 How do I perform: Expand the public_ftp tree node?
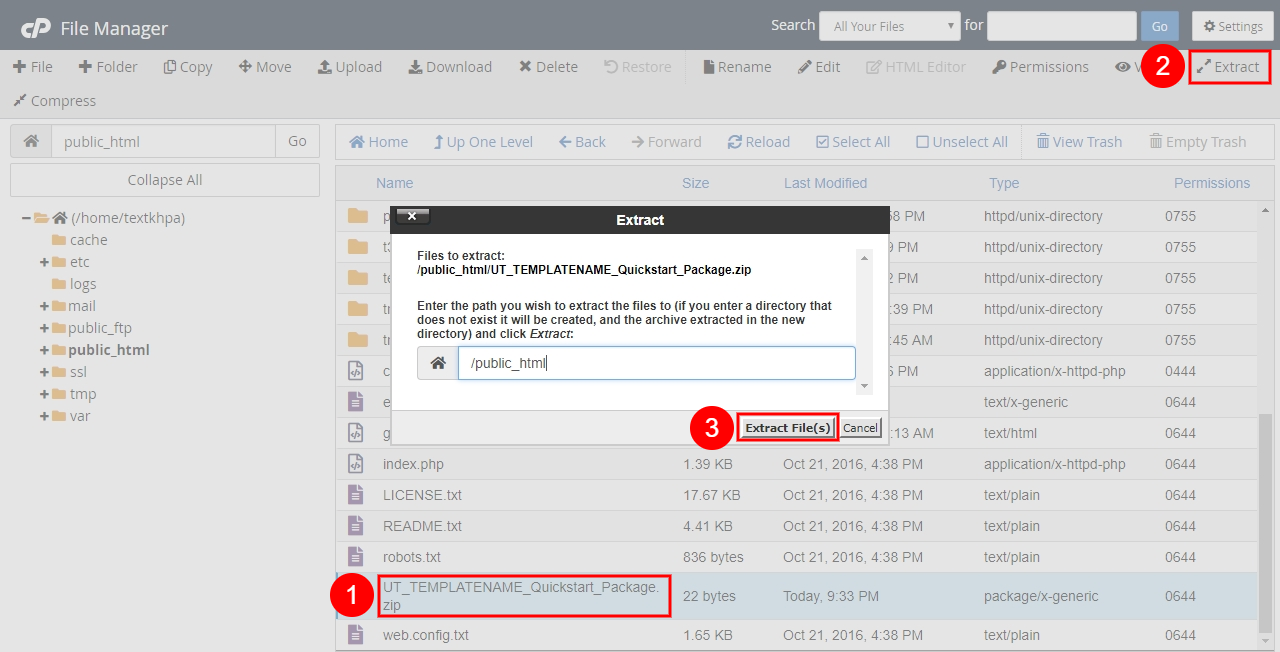(45, 328)
